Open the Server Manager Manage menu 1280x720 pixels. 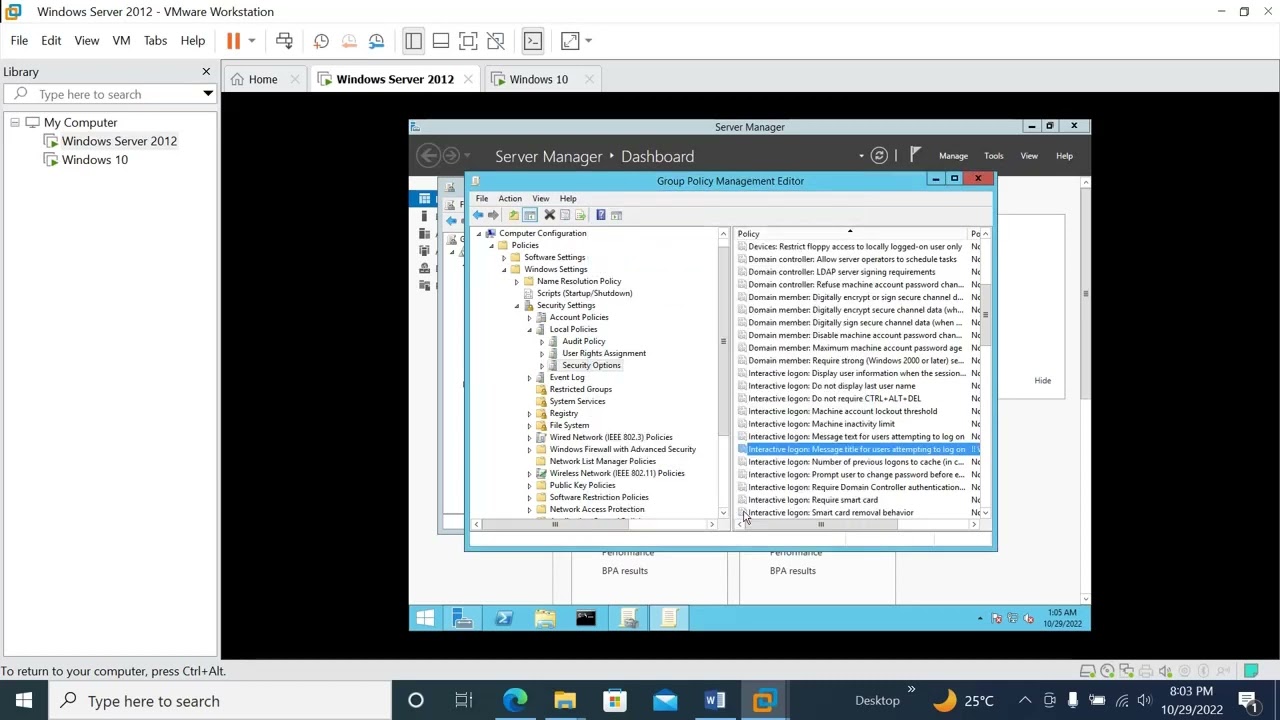953,156
